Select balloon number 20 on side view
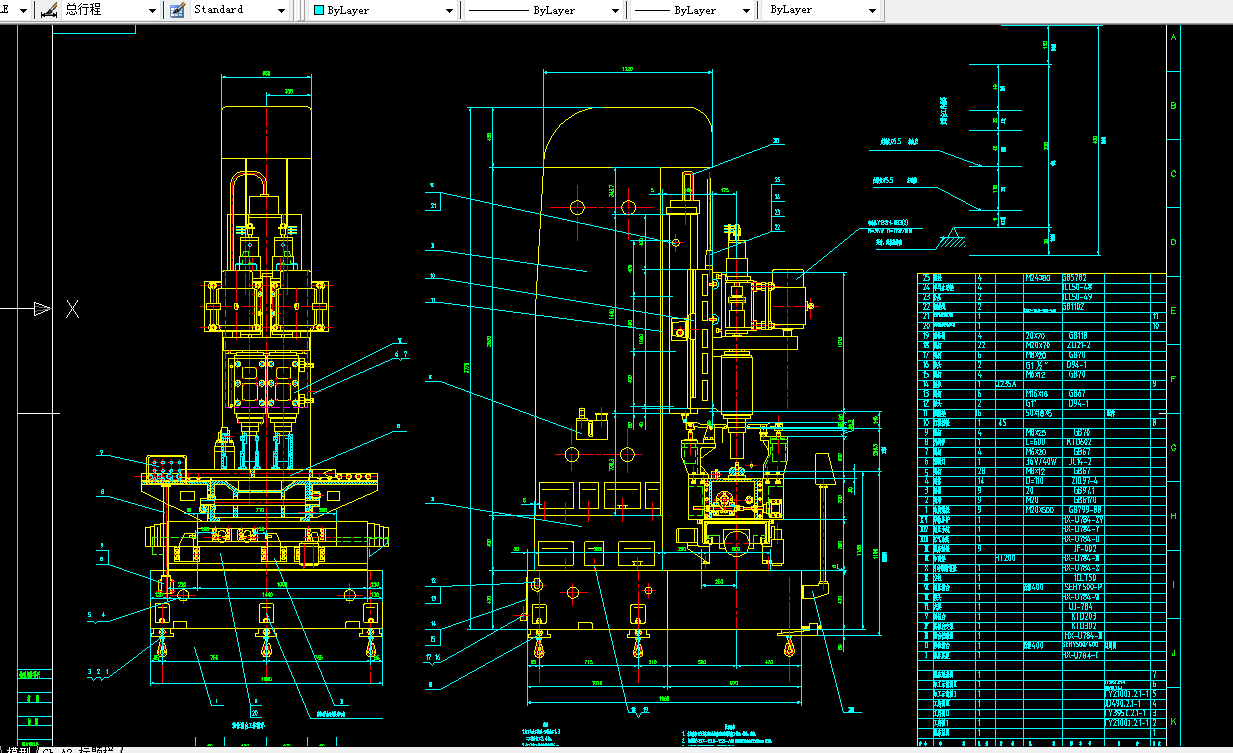This screenshot has width=1233, height=753. 776,142
